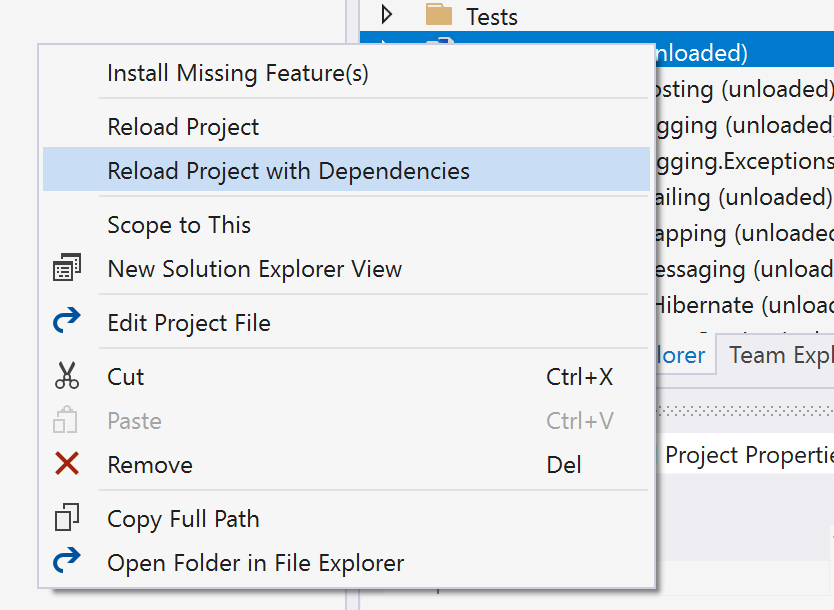Select Reload Project with Dependencies

(288, 171)
